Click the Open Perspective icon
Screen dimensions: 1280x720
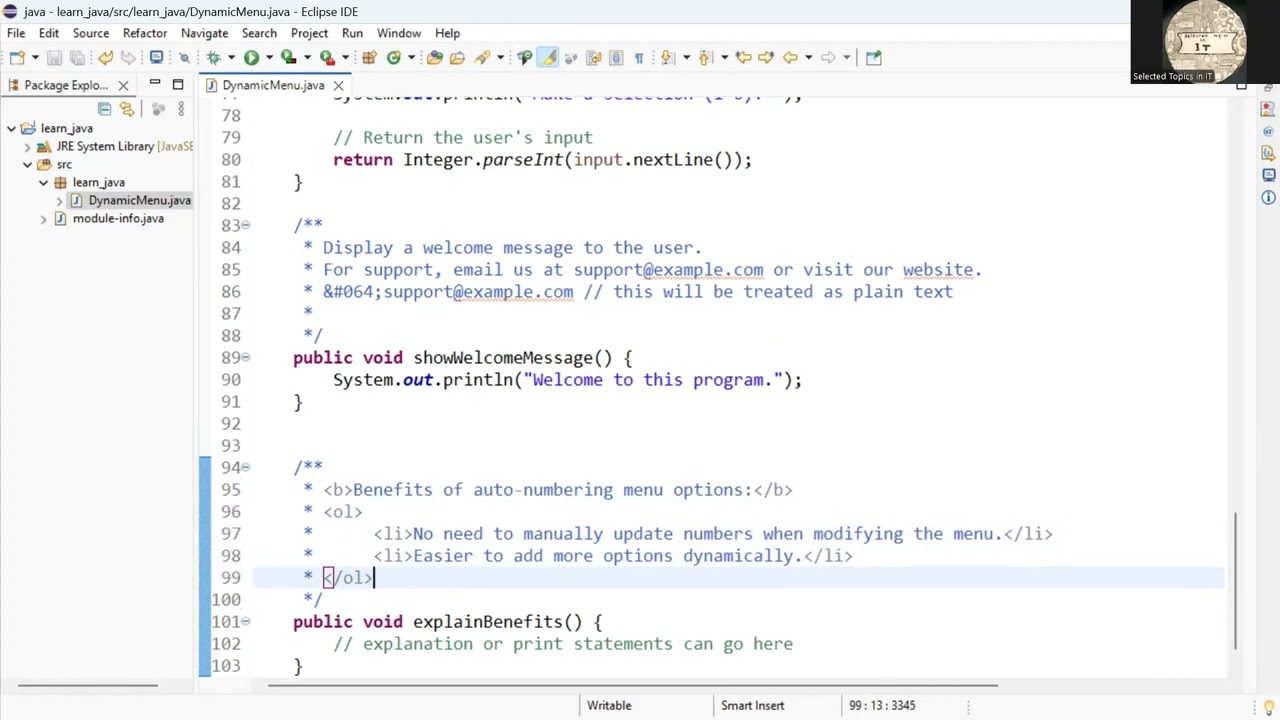click(x=873, y=57)
